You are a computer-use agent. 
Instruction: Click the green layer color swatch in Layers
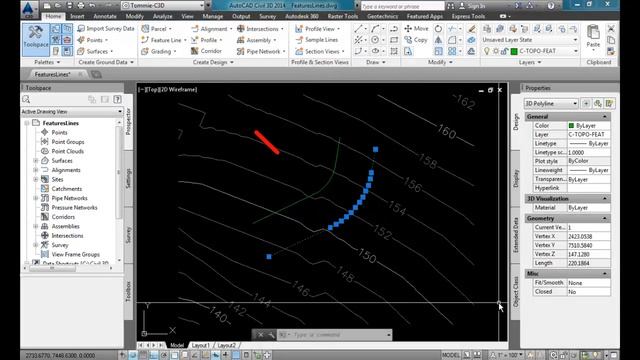point(514,51)
